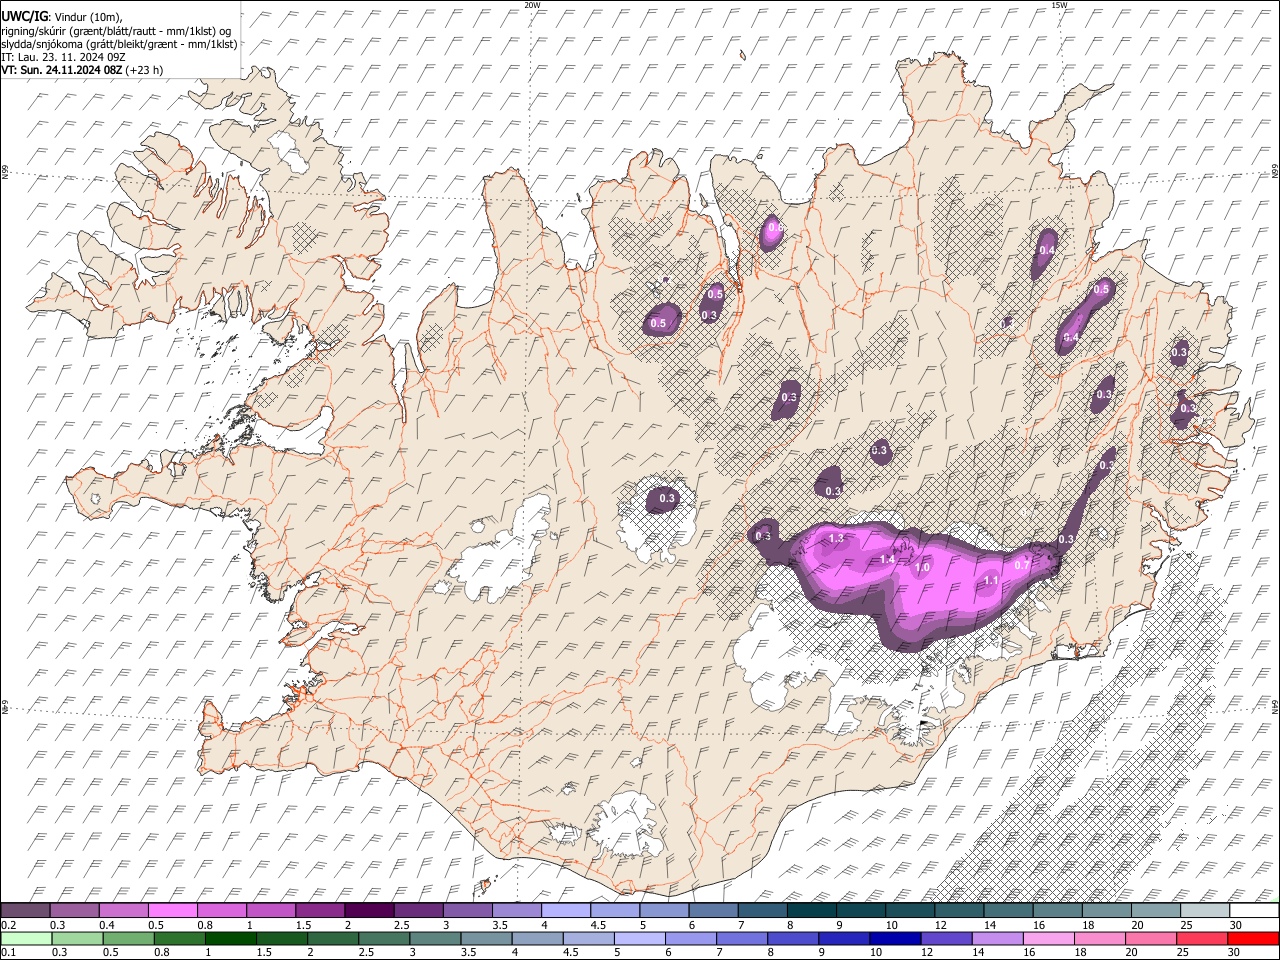
Task: Click the "0.8" label under the rain scale
Action: point(162,952)
